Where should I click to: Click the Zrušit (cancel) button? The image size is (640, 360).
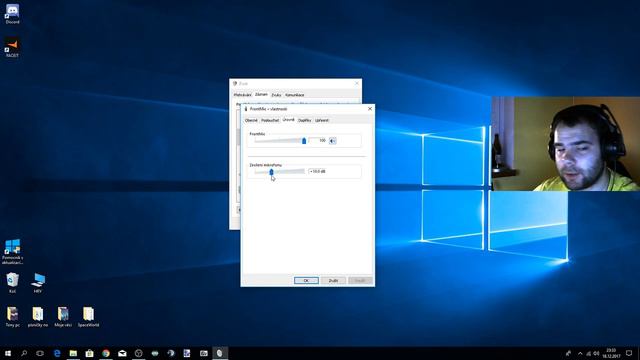333,280
